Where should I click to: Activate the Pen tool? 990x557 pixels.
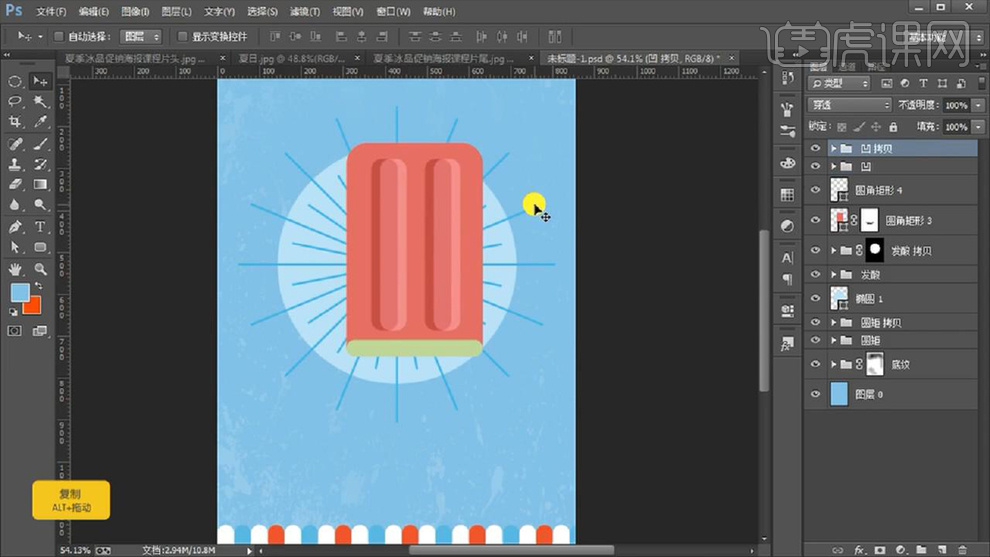(x=16, y=226)
